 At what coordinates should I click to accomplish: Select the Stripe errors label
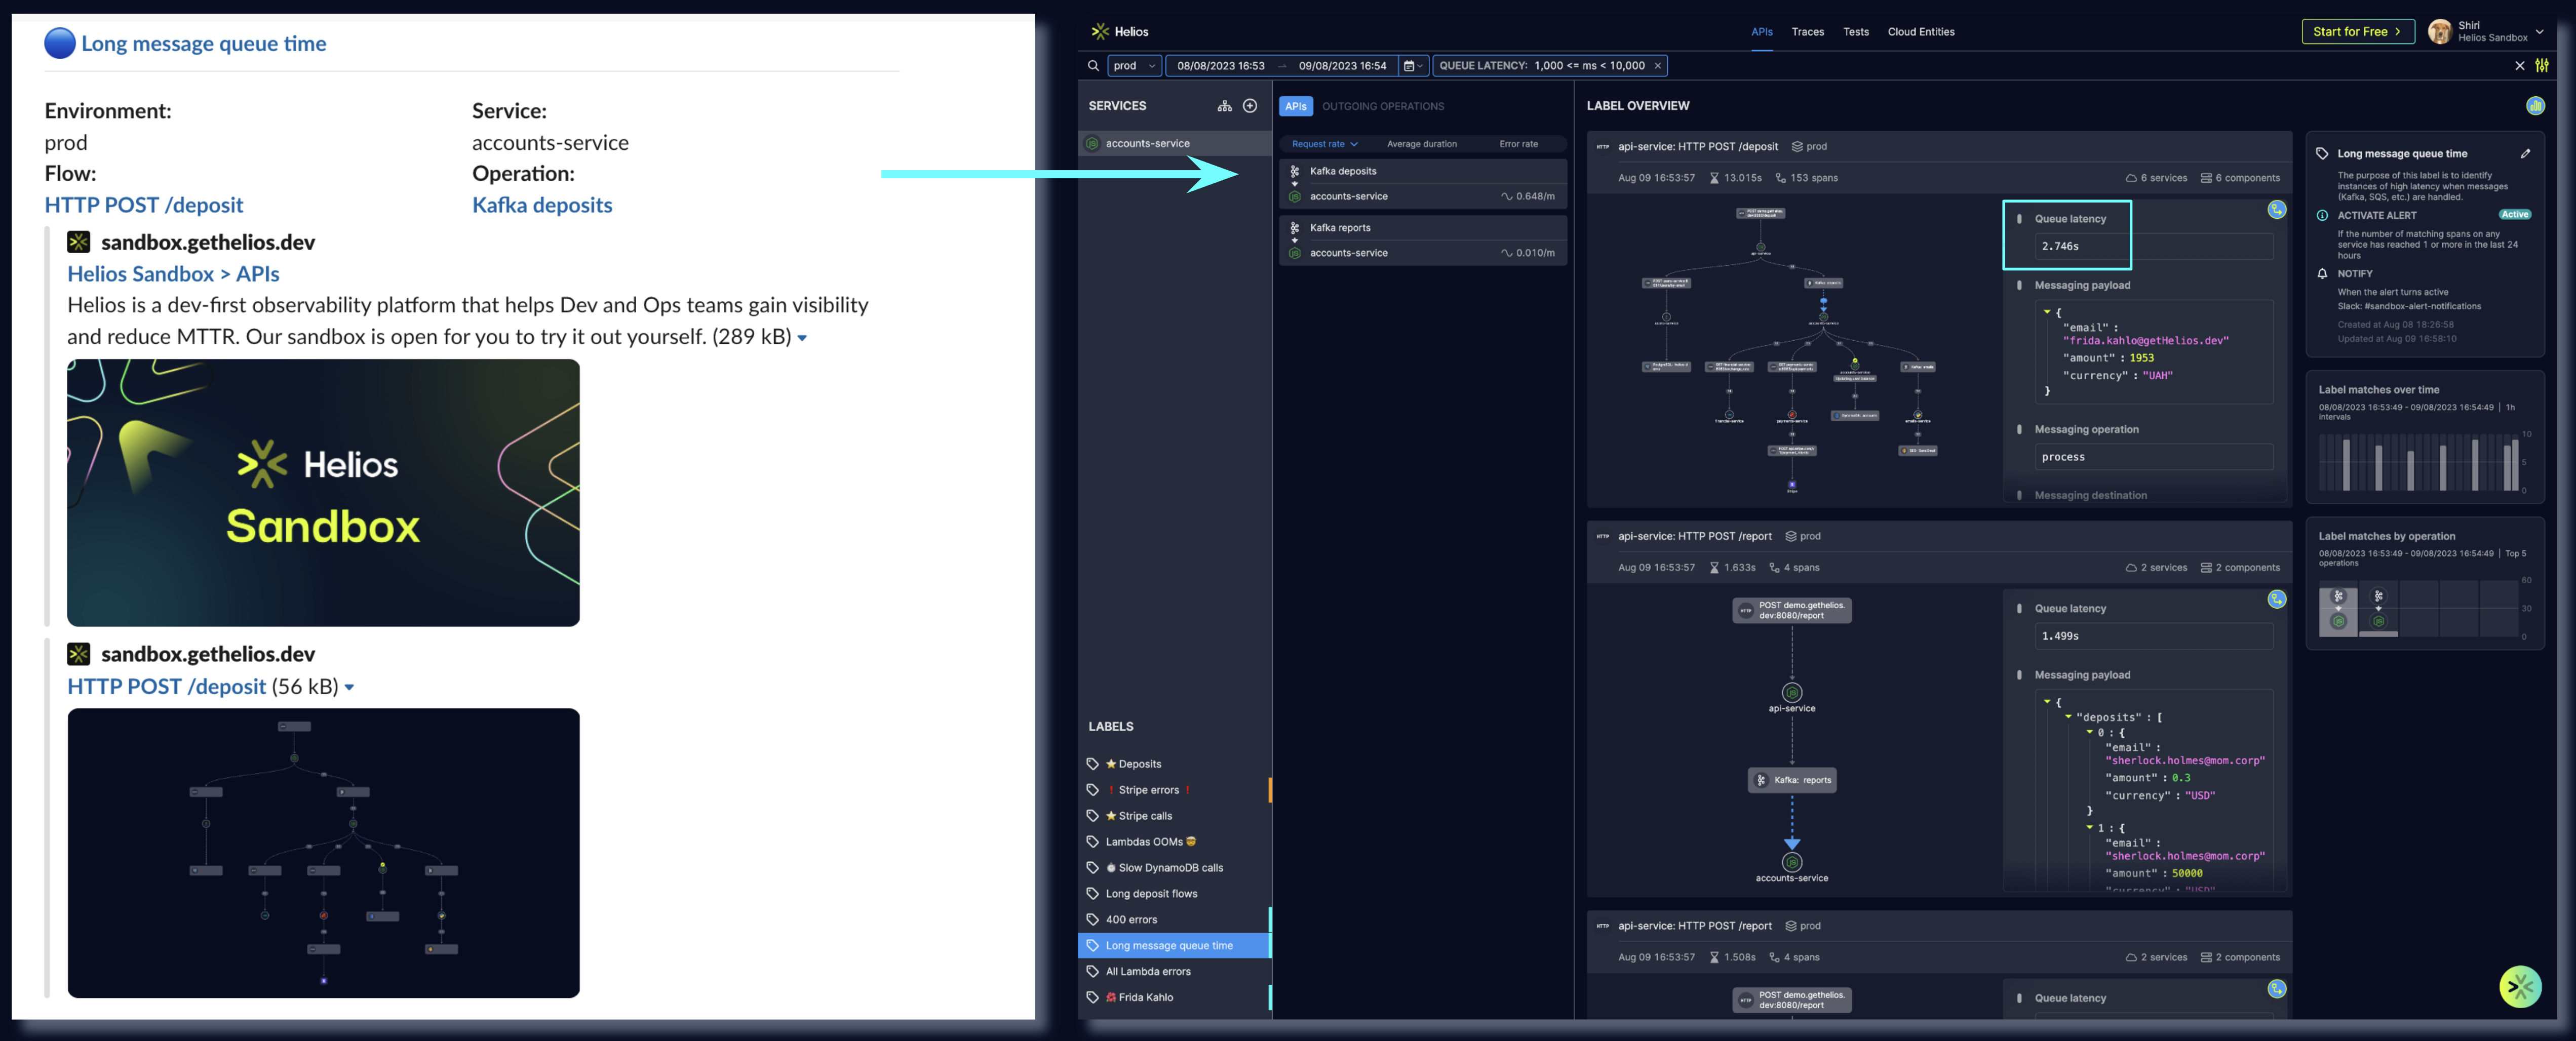(1148, 790)
